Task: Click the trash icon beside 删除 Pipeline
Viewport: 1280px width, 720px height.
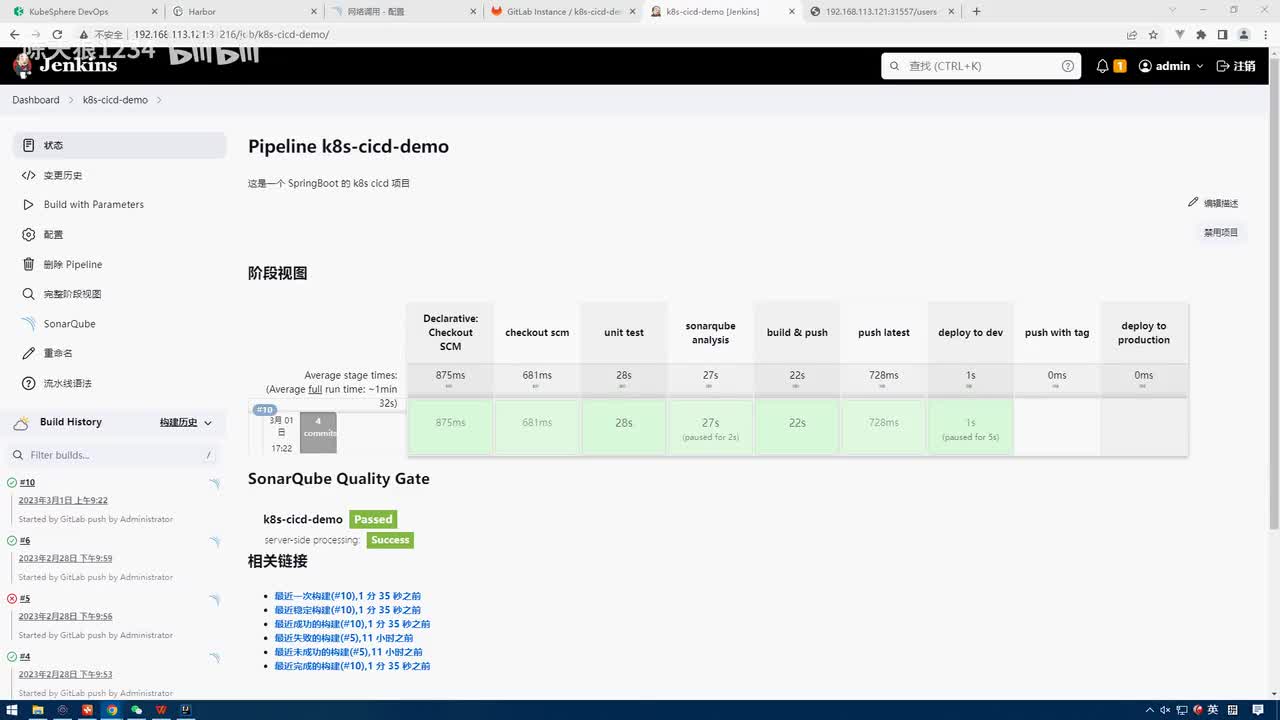Action: [x=28, y=264]
